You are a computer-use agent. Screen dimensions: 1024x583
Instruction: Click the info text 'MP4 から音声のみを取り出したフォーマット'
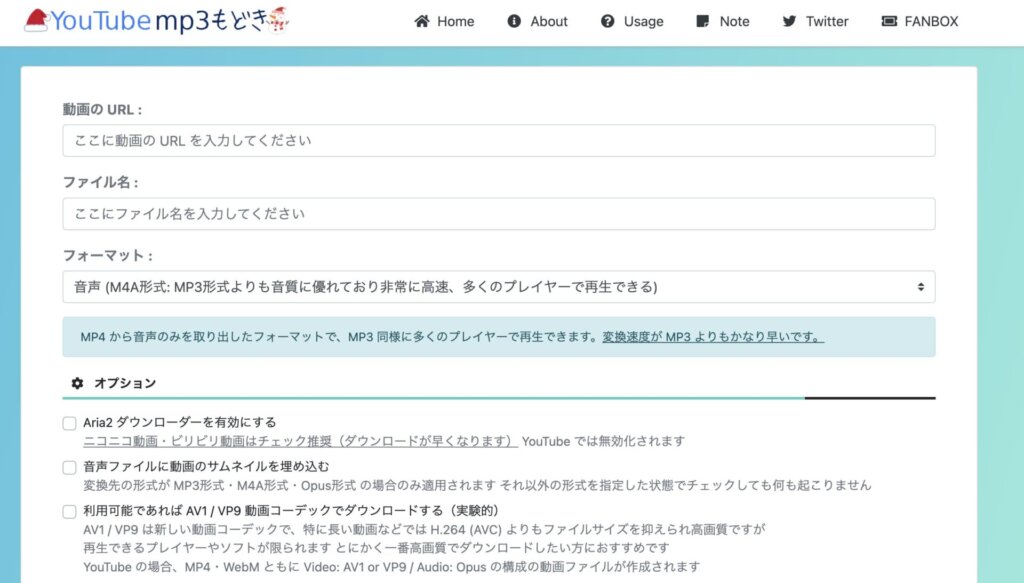[339, 337]
